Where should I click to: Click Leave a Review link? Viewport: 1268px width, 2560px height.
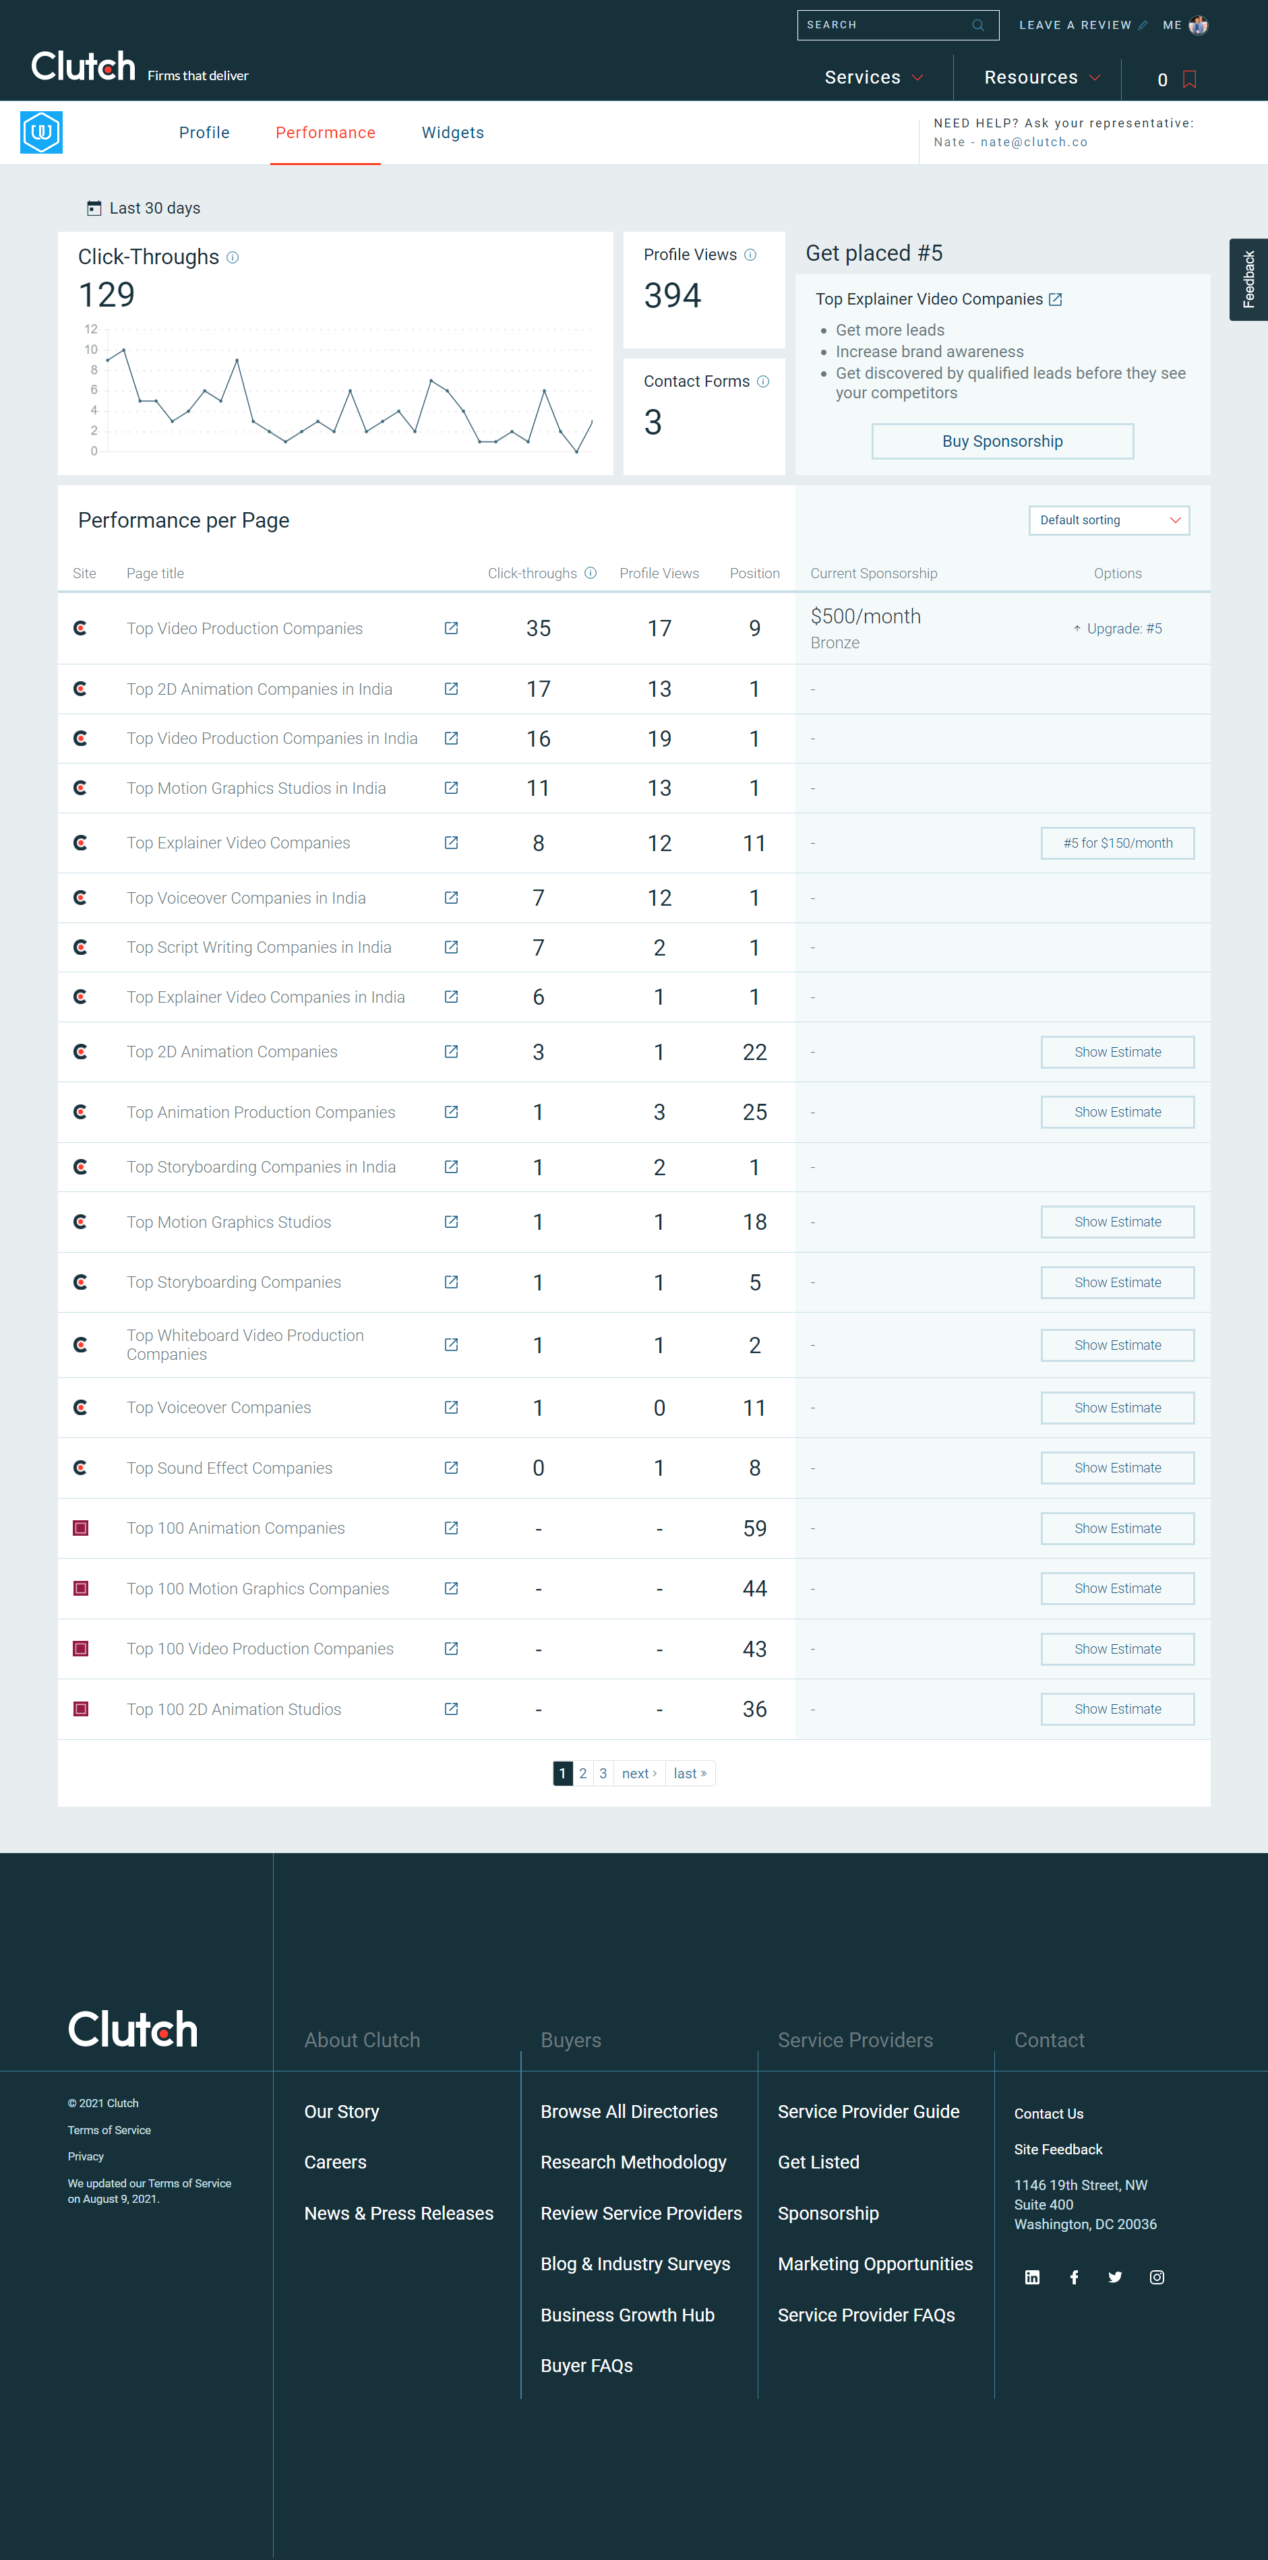(1083, 25)
